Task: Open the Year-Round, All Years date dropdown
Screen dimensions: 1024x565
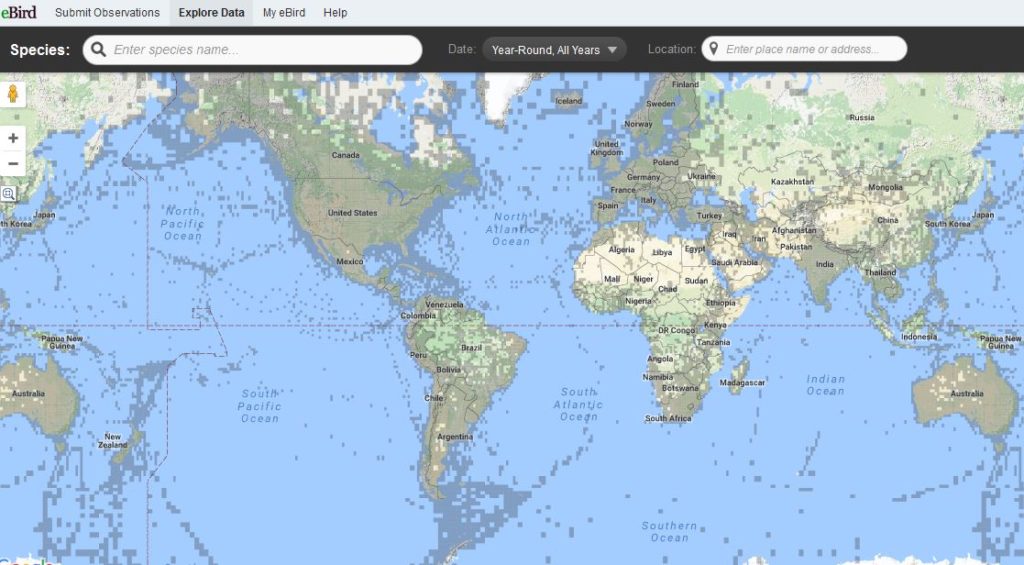Action: [x=554, y=50]
